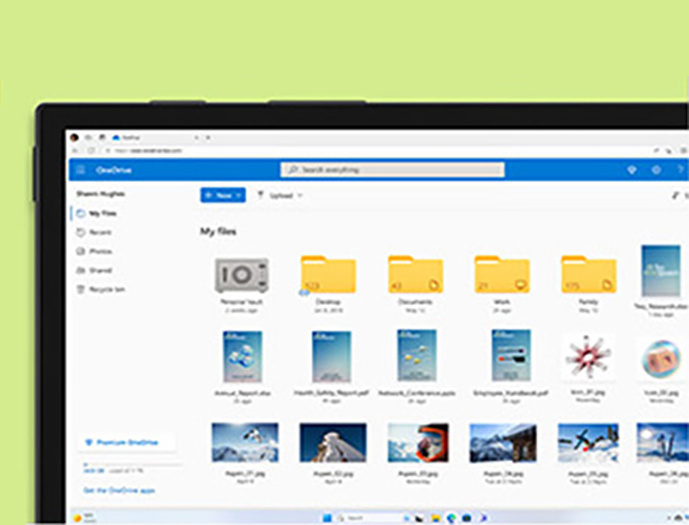Click the app launcher waffle icon
The height and width of the screenshot is (525, 689).
pyautogui.click(x=81, y=170)
